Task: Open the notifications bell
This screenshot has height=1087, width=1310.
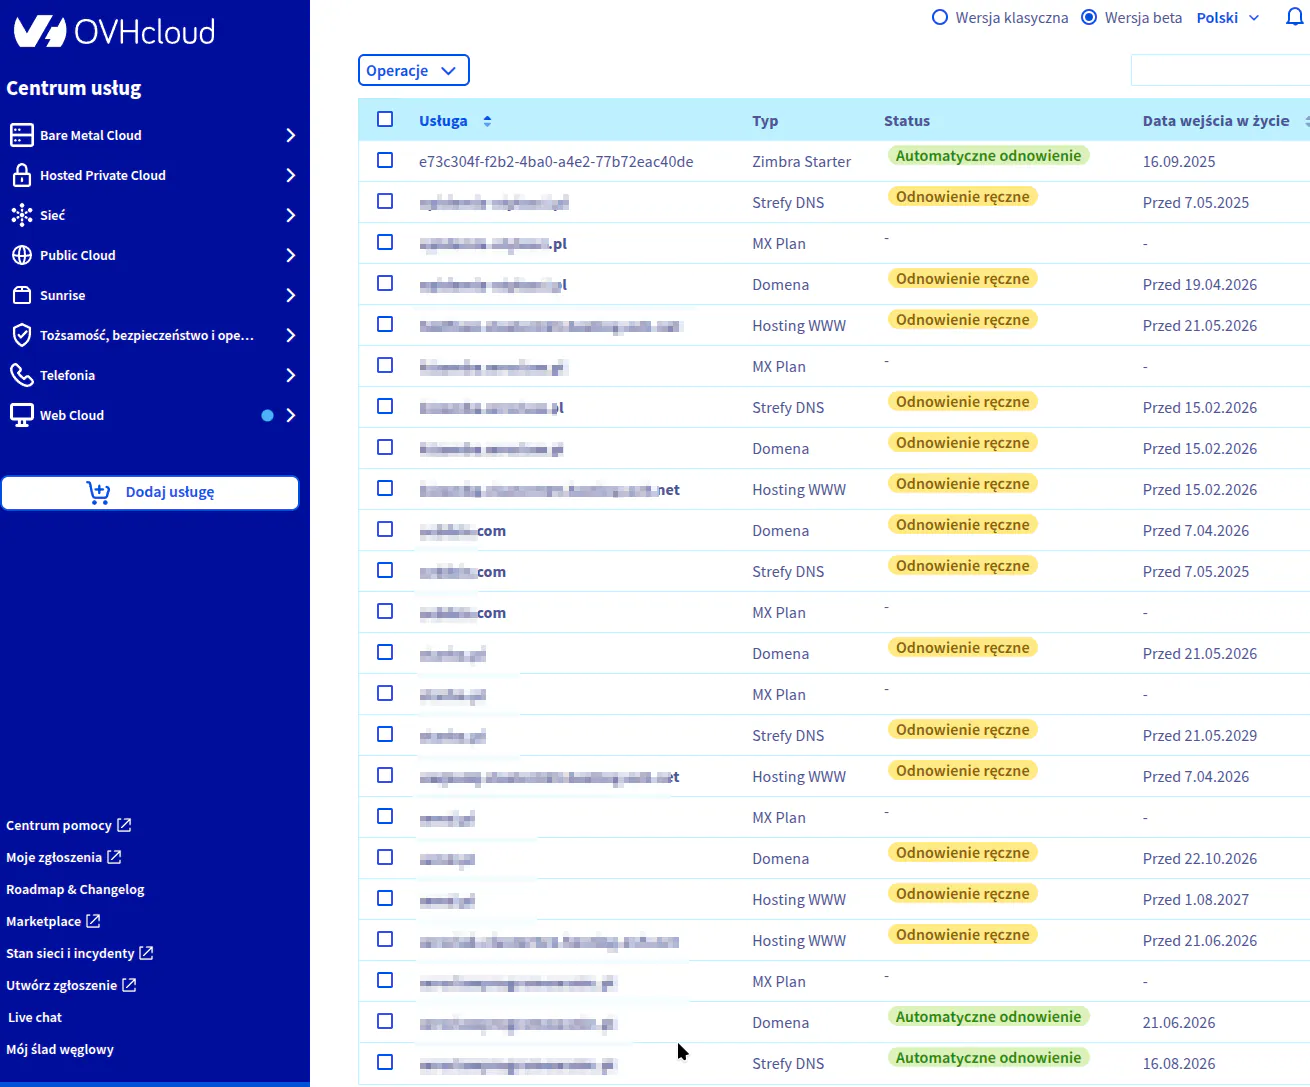Action: click(1294, 18)
